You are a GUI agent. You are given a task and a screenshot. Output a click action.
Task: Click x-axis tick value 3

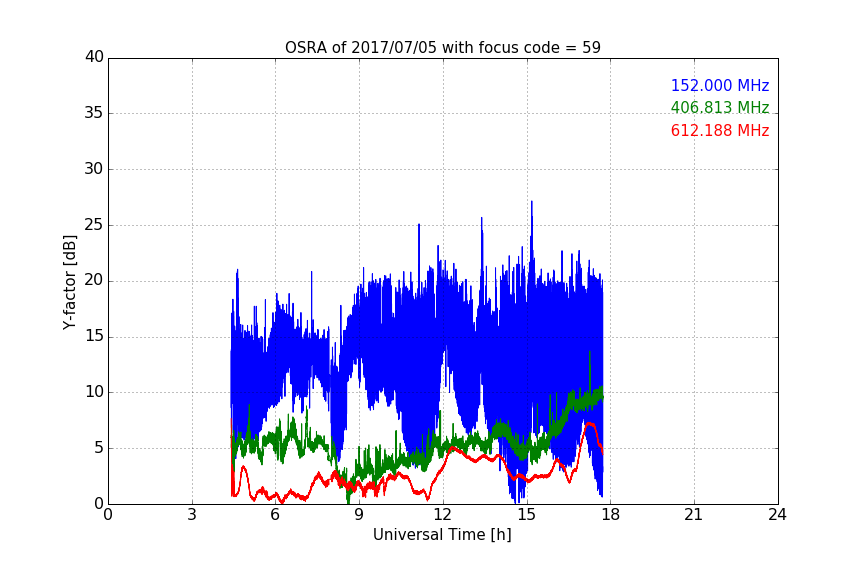tap(192, 515)
